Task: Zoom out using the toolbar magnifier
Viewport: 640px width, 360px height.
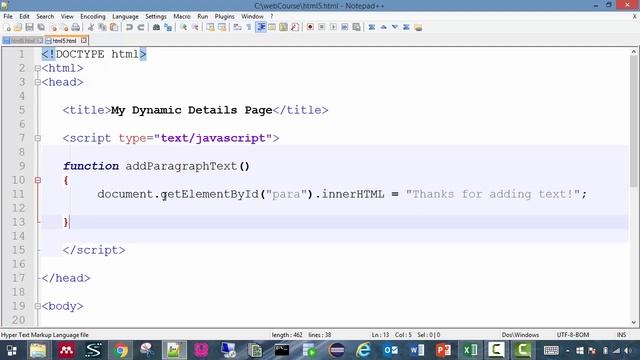Action: 195,27
